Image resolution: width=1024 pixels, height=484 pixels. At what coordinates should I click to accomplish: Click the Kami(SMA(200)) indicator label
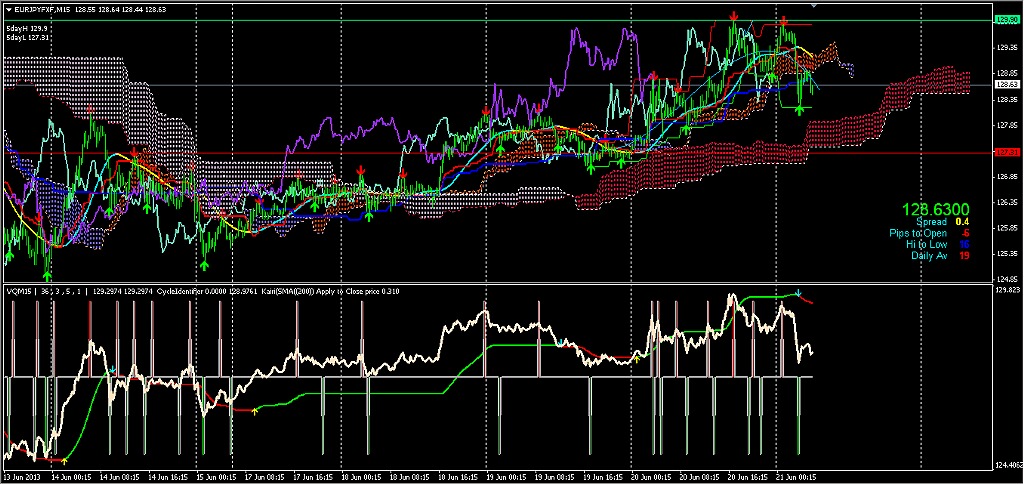coord(289,291)
